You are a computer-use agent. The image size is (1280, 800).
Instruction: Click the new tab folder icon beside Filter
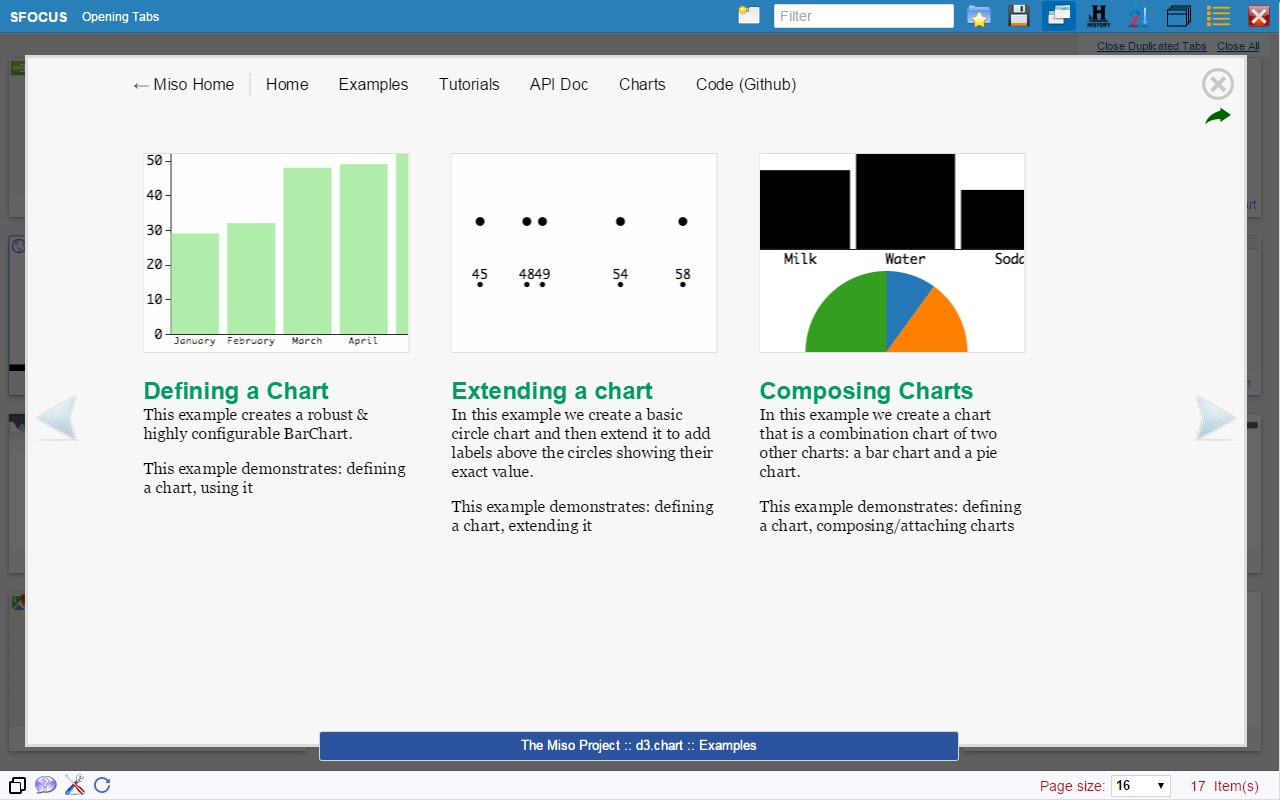click(x=749, y=15)
